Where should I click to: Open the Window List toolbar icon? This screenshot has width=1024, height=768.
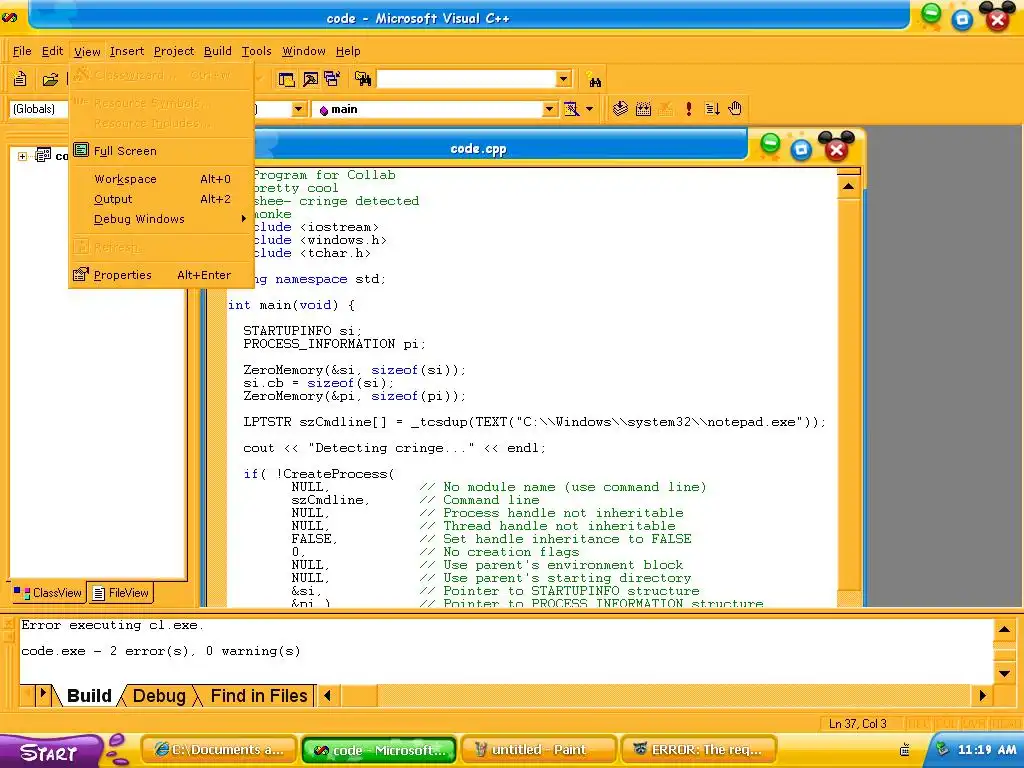[332, 80]
